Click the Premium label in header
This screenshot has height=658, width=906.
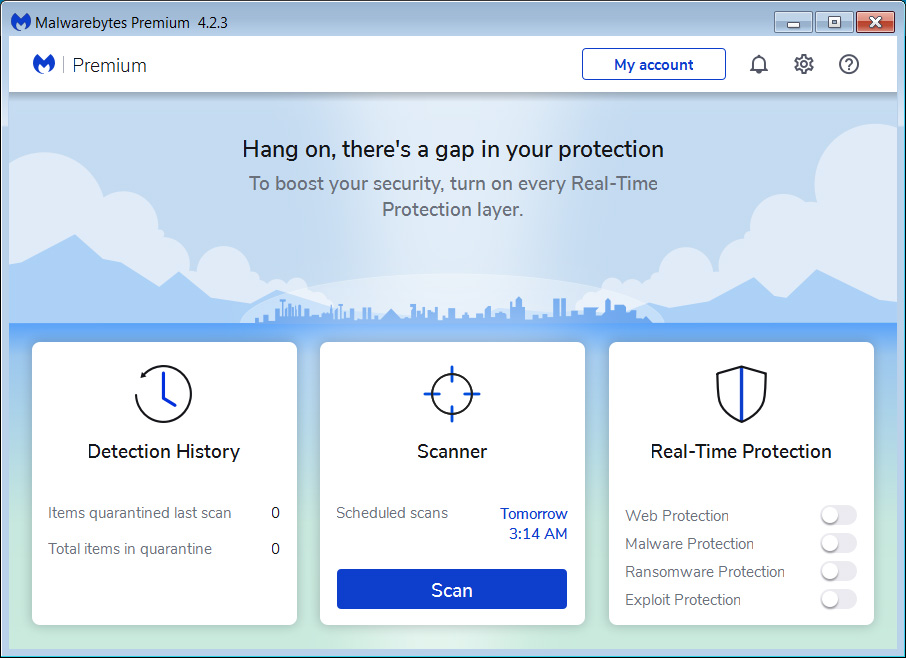click(109, 65)
